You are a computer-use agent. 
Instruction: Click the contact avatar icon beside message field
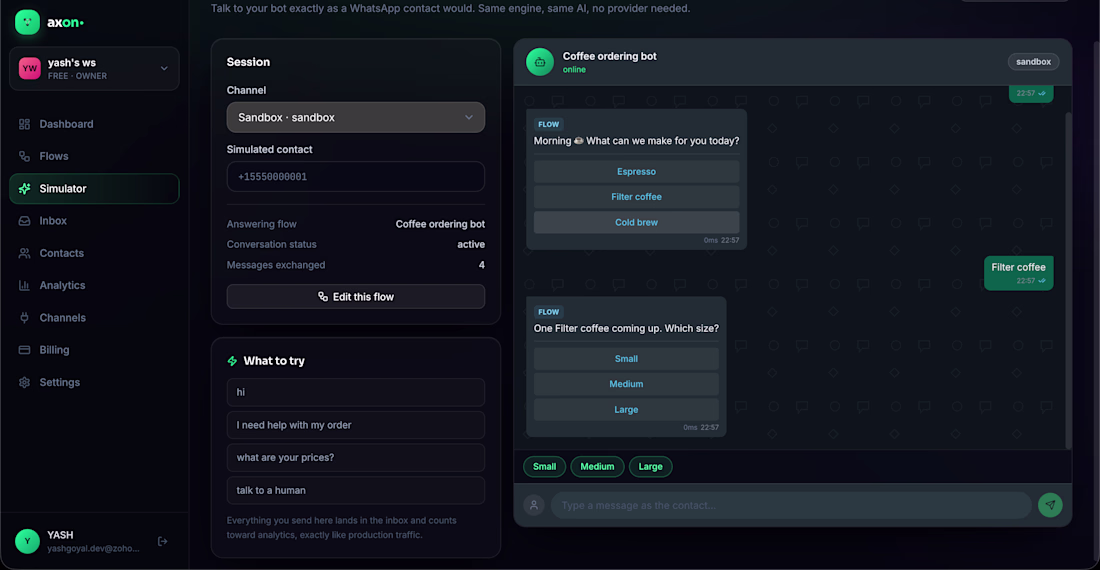[x=534, y=505]
